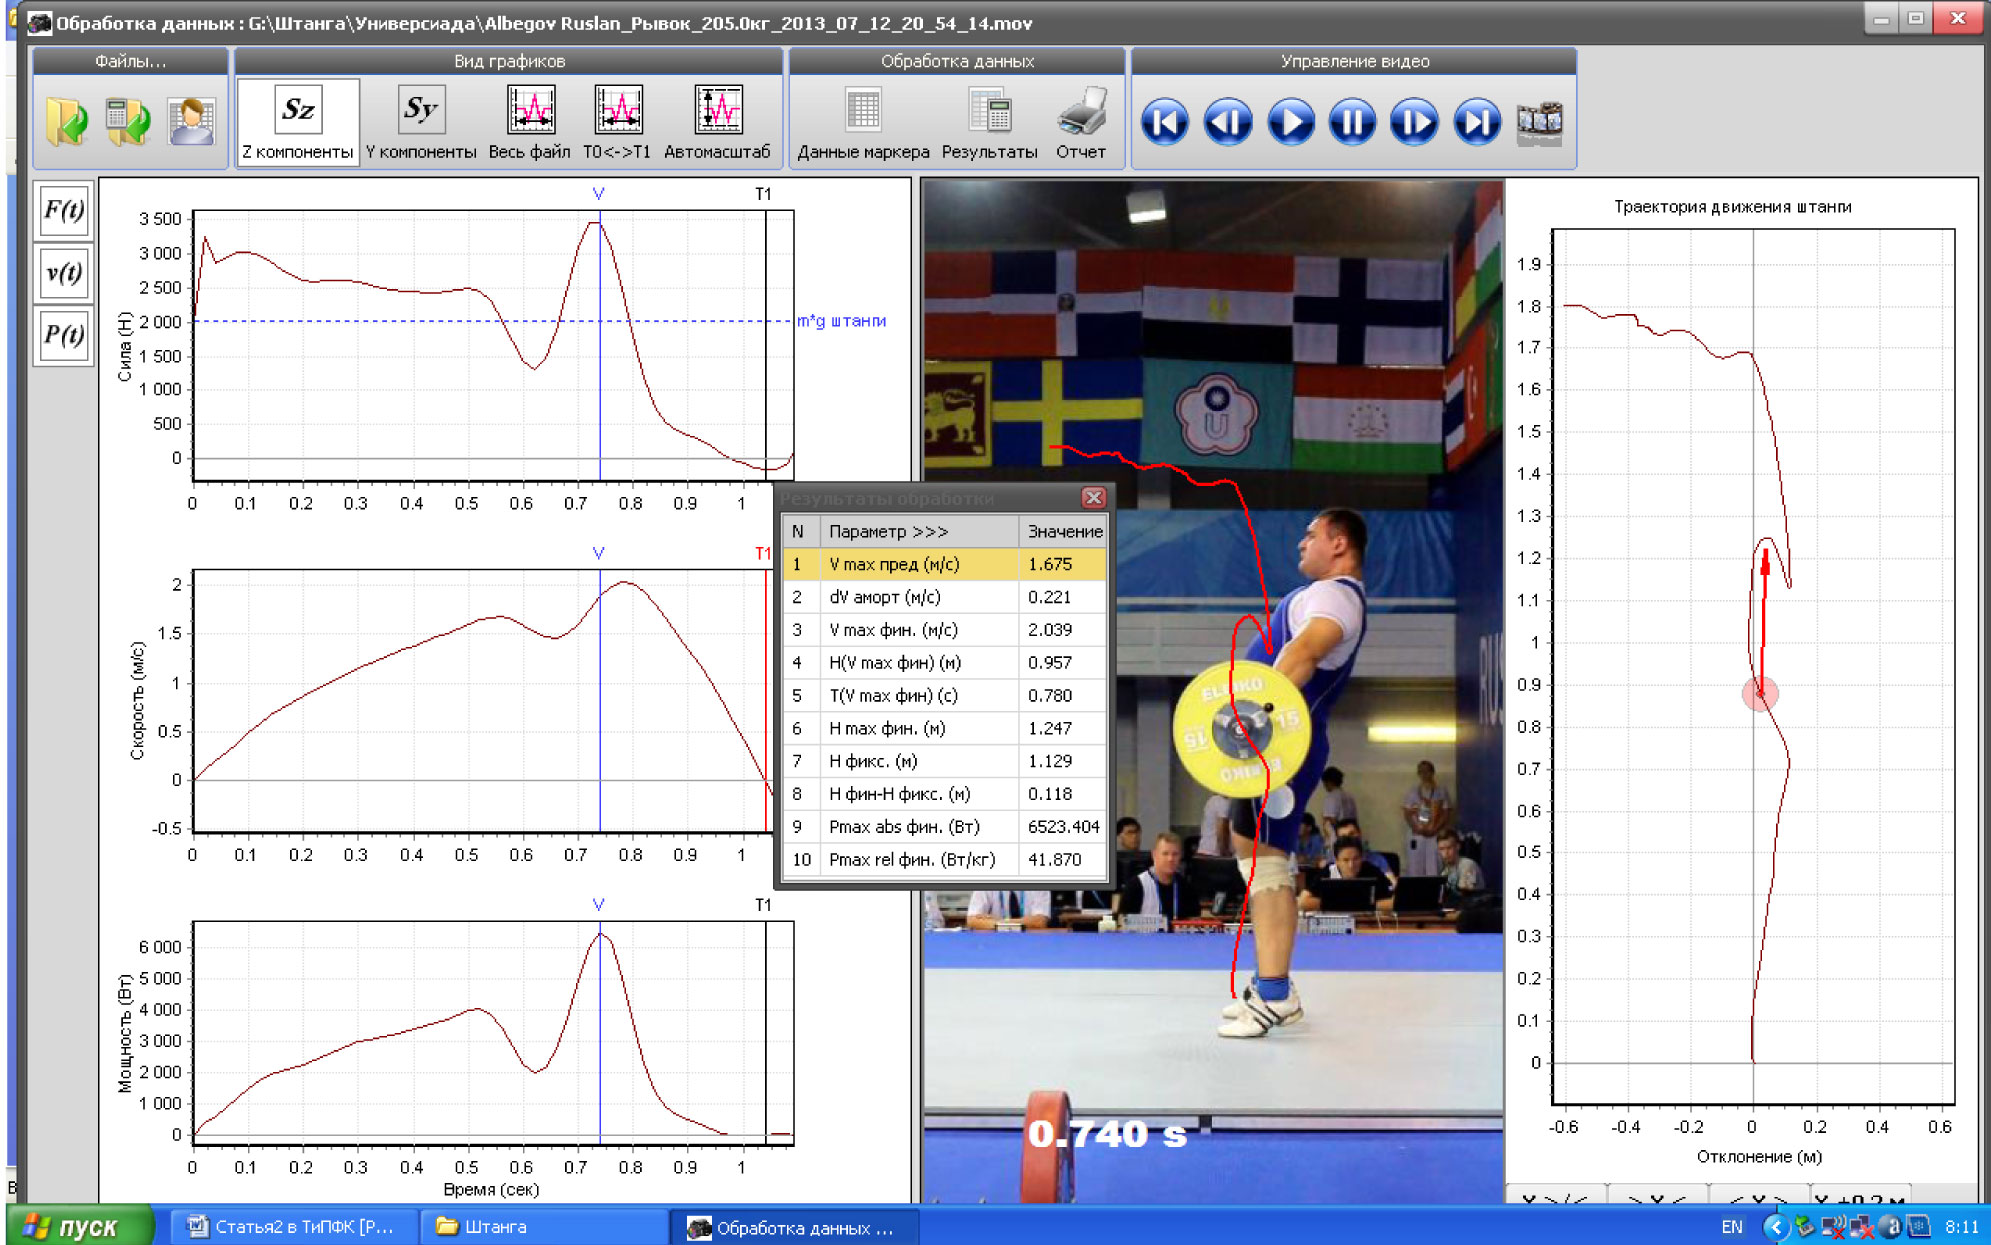Show the v(t) velocity graph
The height and width of the screenshot is (1245, 1991).
pyautogui.click(x=64, y=273)
